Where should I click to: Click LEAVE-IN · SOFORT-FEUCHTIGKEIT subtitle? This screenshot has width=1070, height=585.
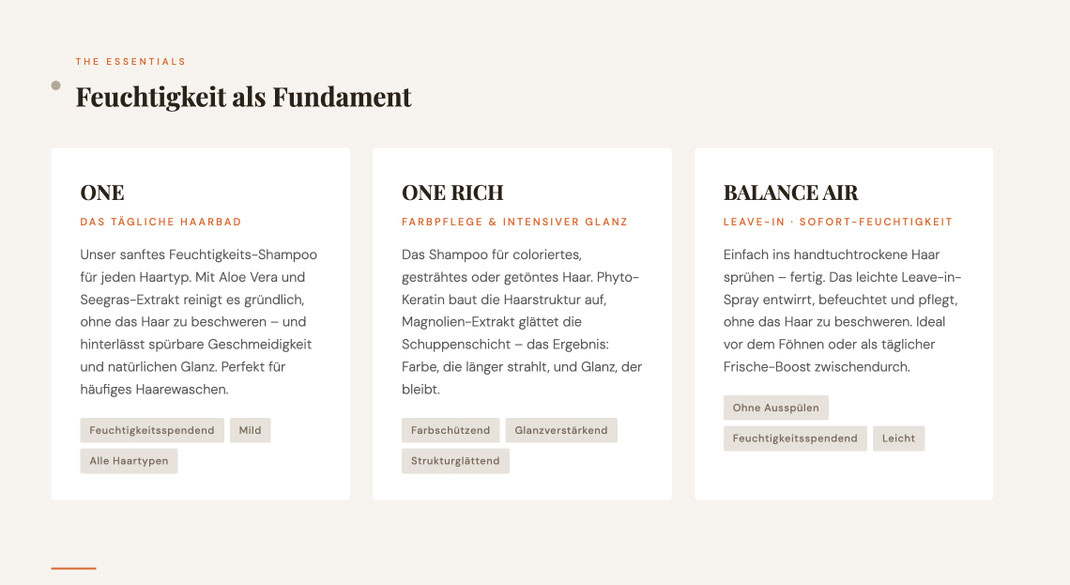coord(838,222)
